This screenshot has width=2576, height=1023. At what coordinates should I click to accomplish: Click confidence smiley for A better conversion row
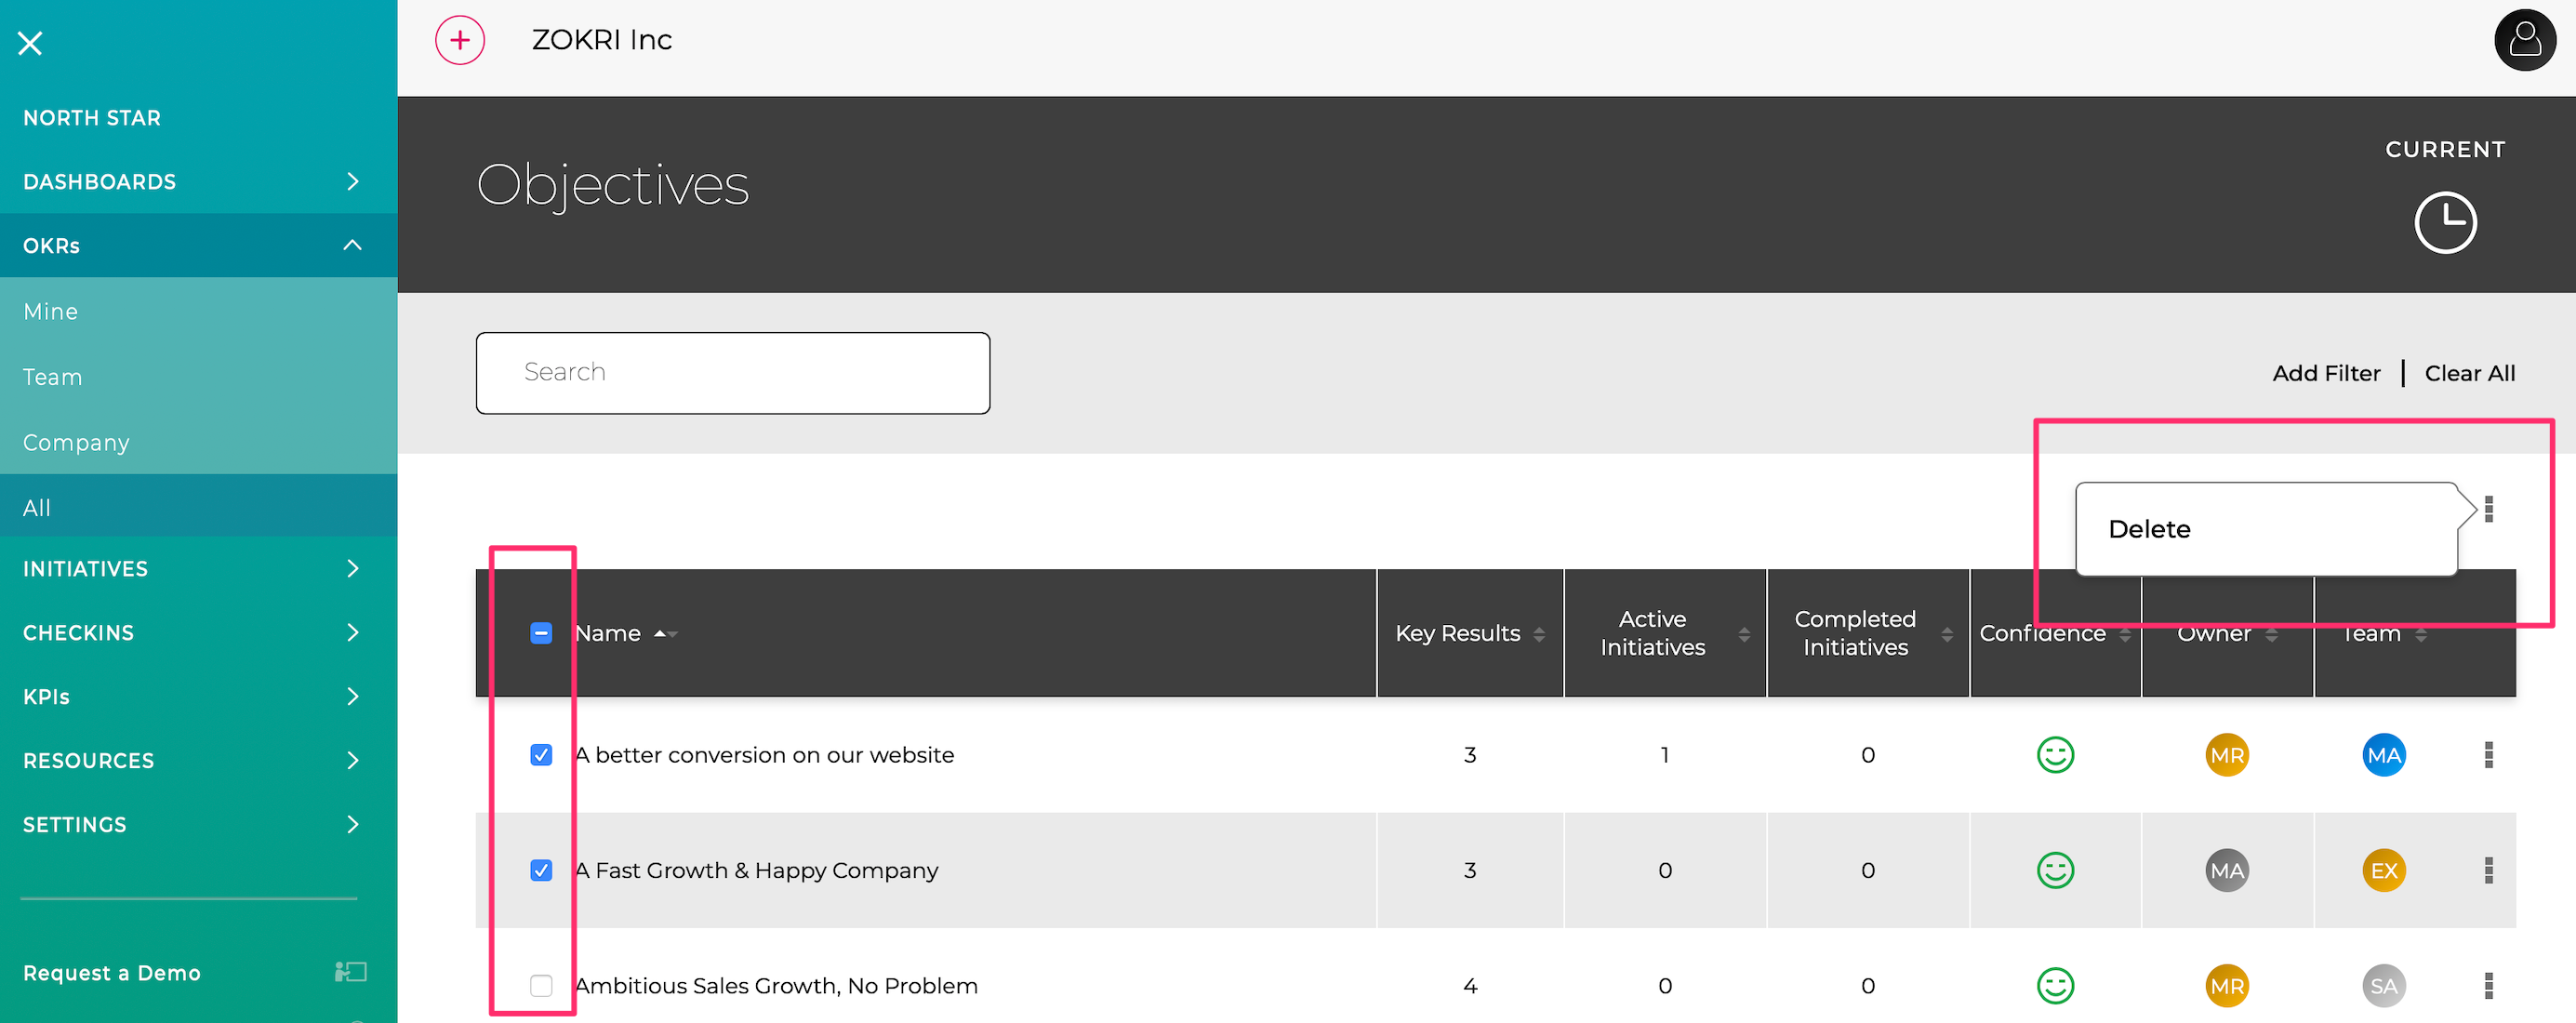pyautogui.click(x=2056, y=755)
